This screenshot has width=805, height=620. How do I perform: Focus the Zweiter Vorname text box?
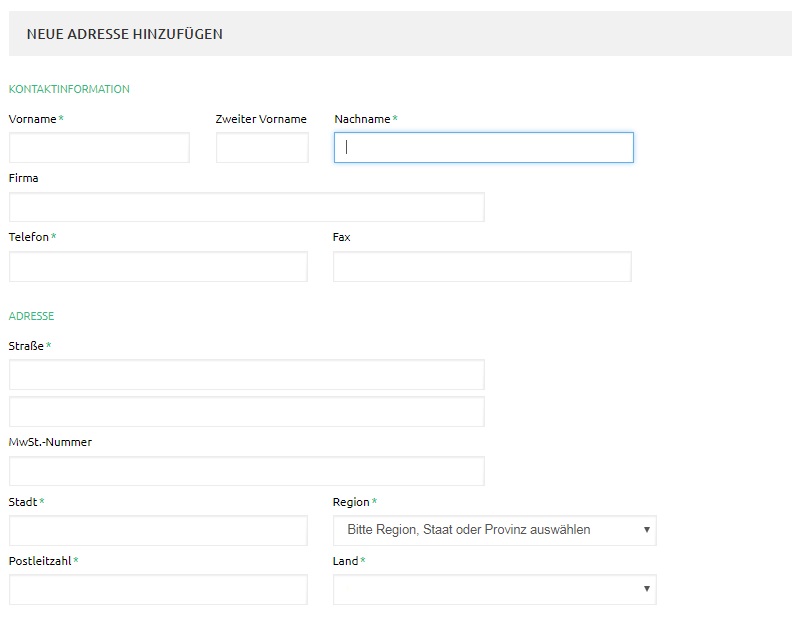[262, 148]
